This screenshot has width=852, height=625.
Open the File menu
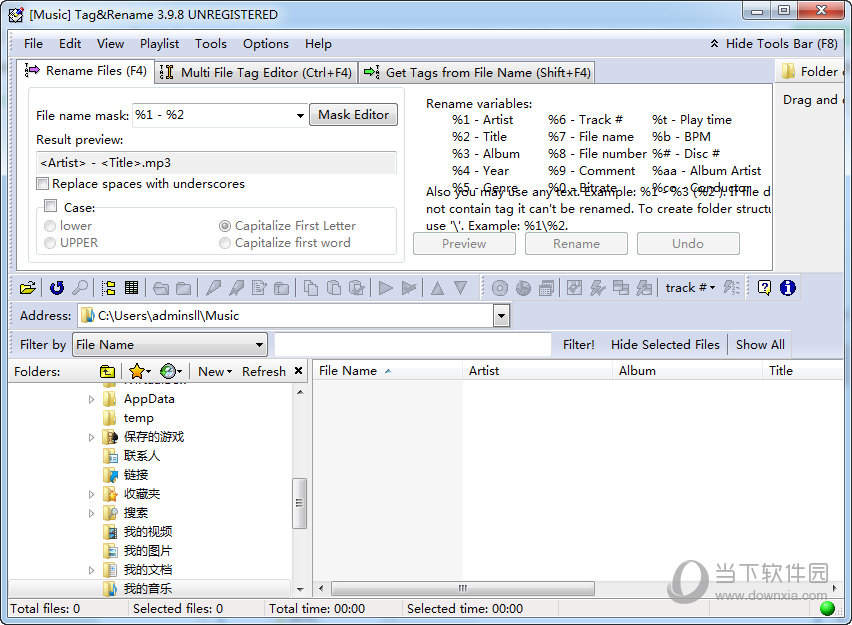[33, 44]
